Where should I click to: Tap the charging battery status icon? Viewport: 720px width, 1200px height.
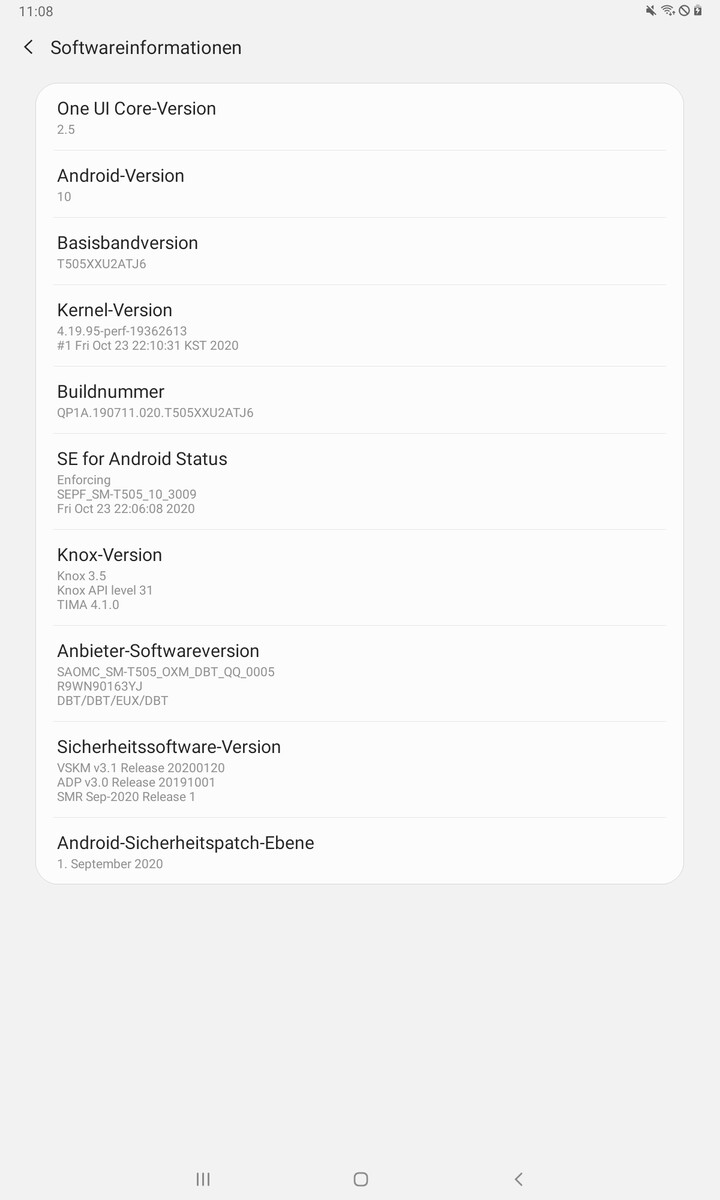[x=697, y=11]
